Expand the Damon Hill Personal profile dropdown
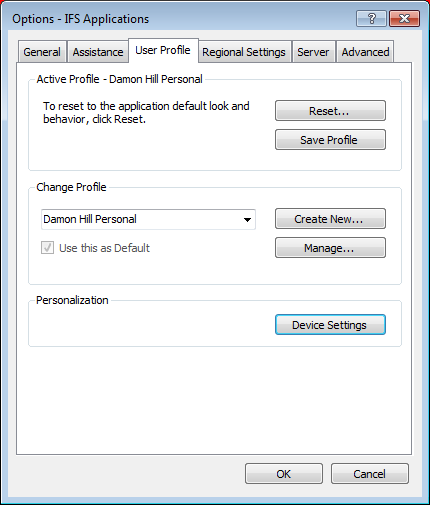 [148, 219]
